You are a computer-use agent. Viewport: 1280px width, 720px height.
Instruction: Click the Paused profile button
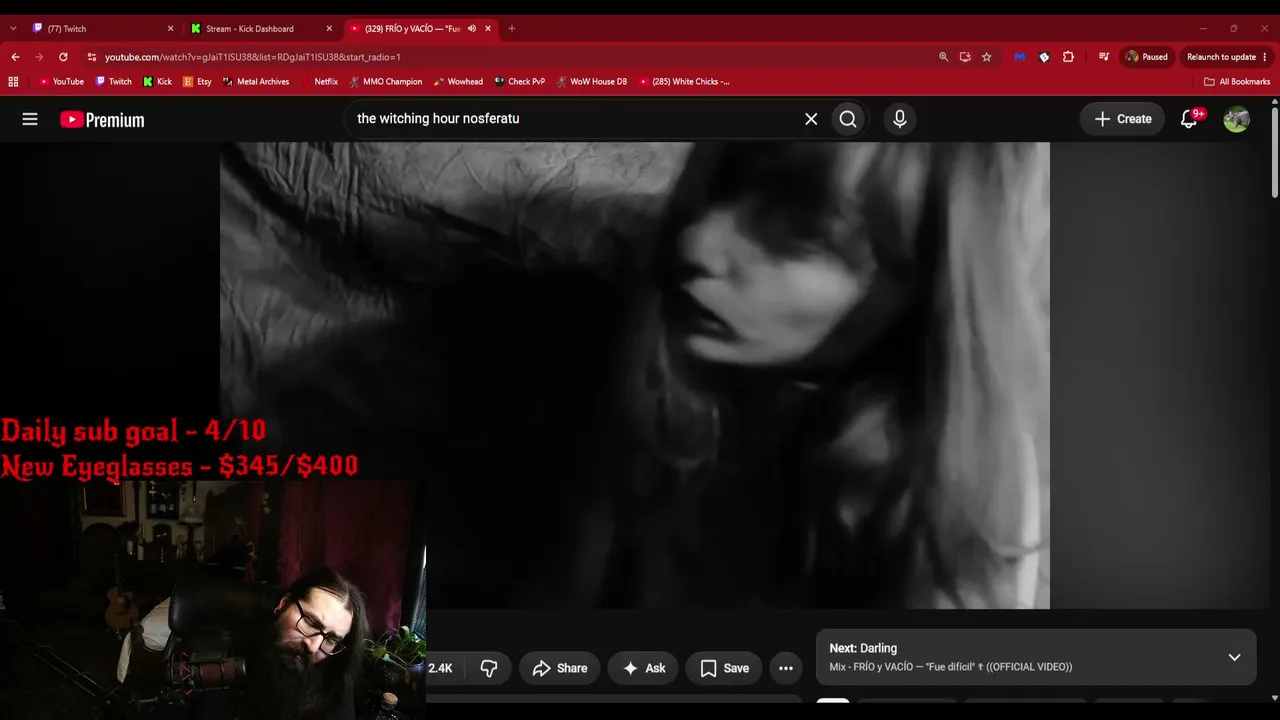coord(1146,57)
